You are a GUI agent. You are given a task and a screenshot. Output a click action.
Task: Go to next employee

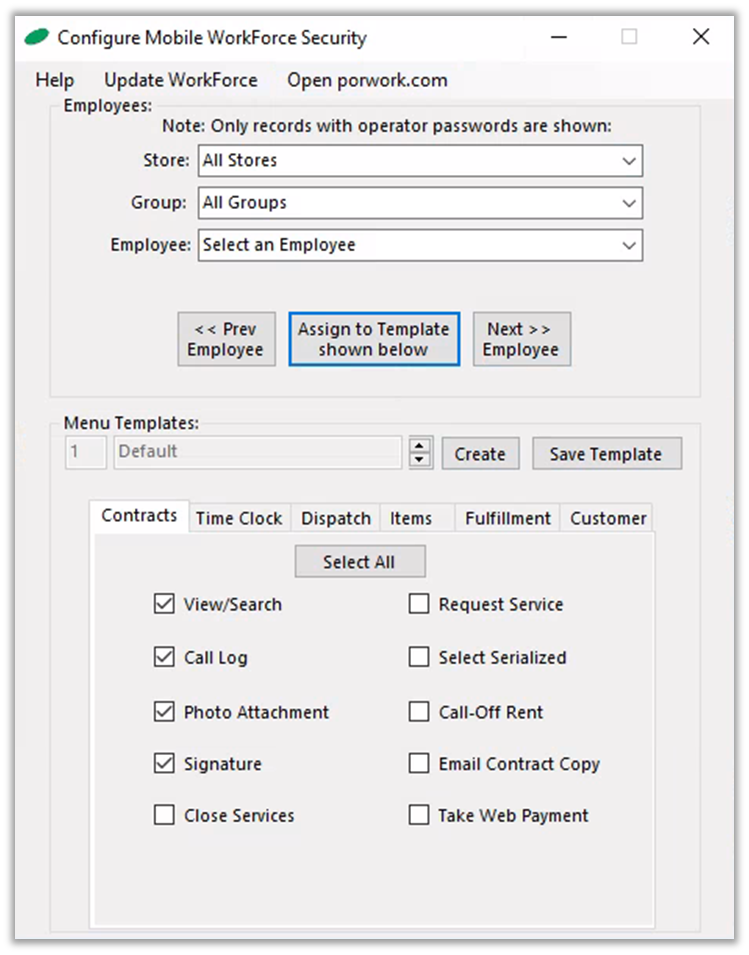(521, 339)
